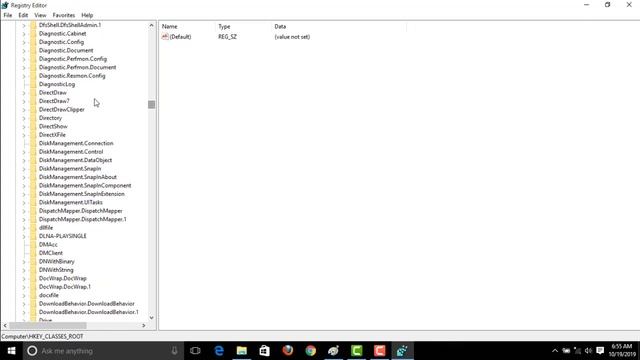Open the Favorites menu
640x360 pixels.
64,15
